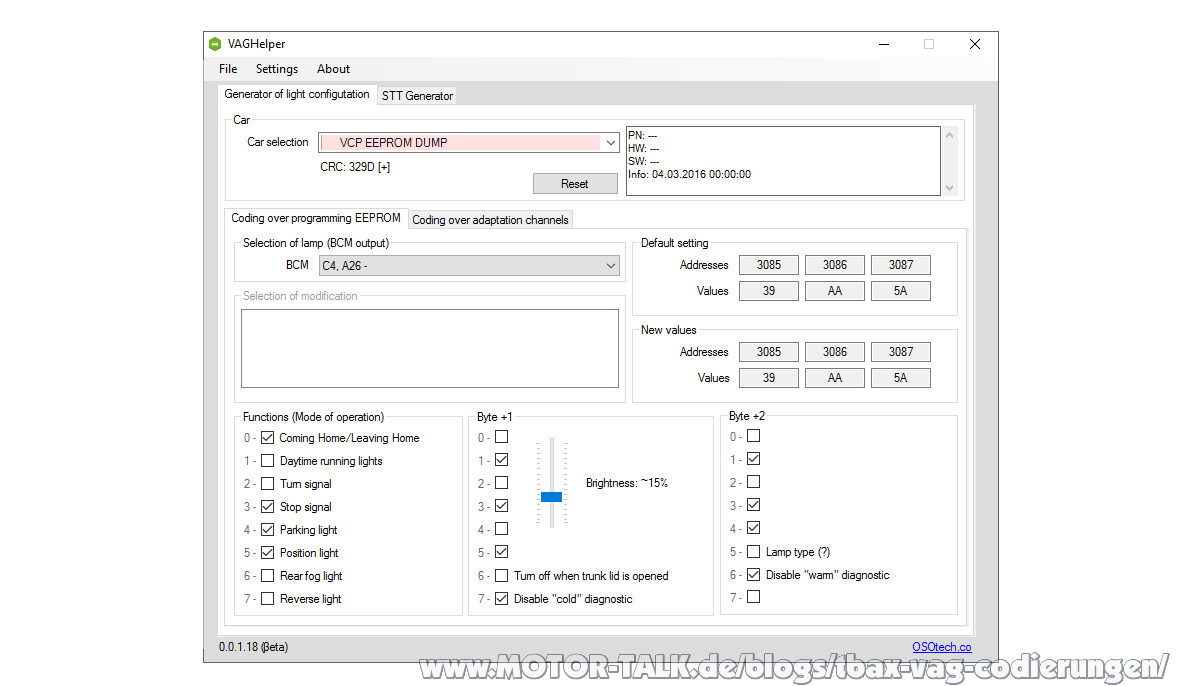Enable Rear fog light checkbox
The width and height of the screenshot is (1177, 686).
click(x=267, y=576)
